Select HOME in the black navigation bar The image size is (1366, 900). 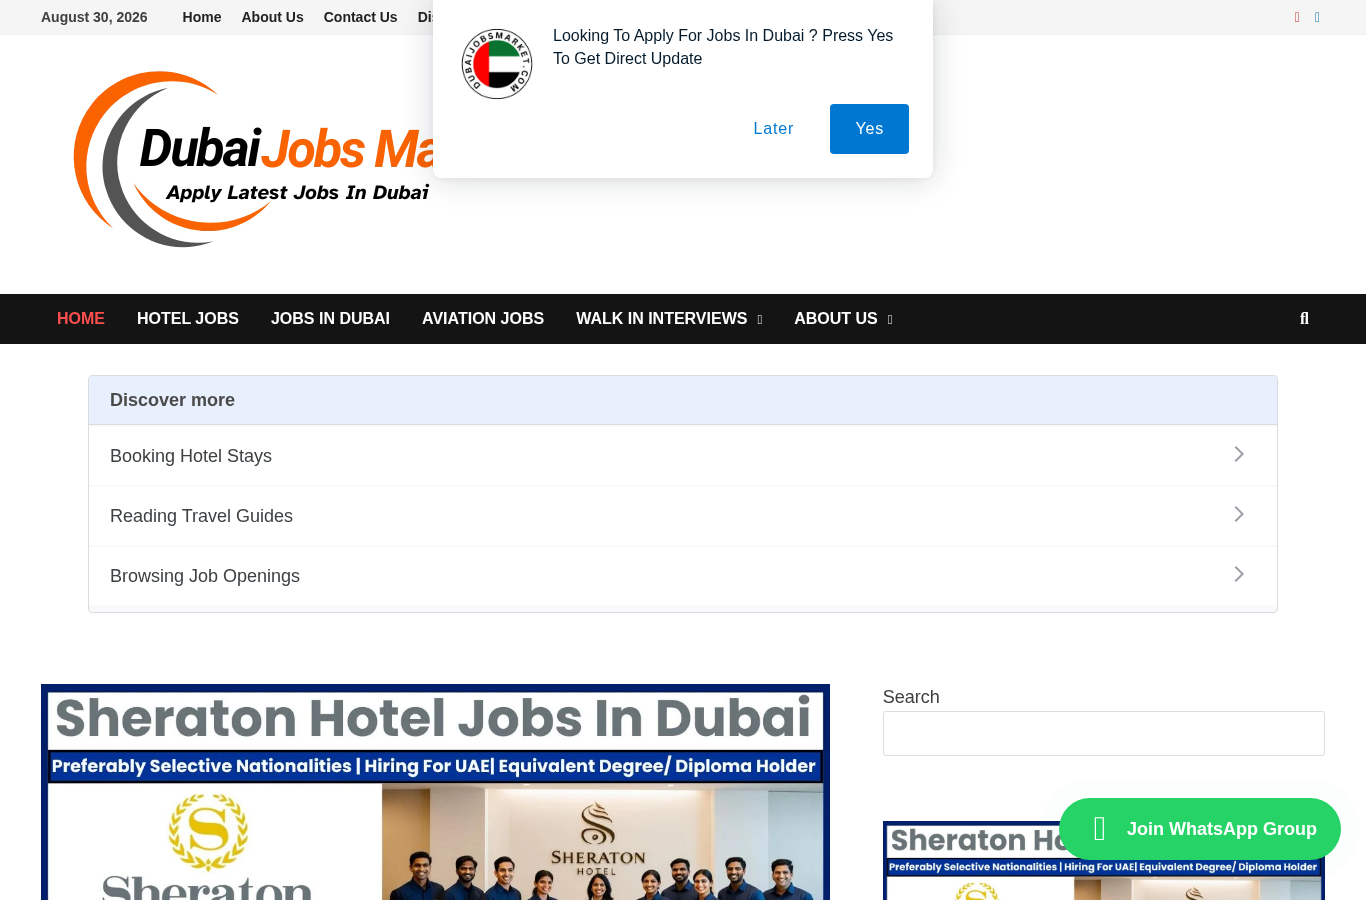tap(81, 319)
